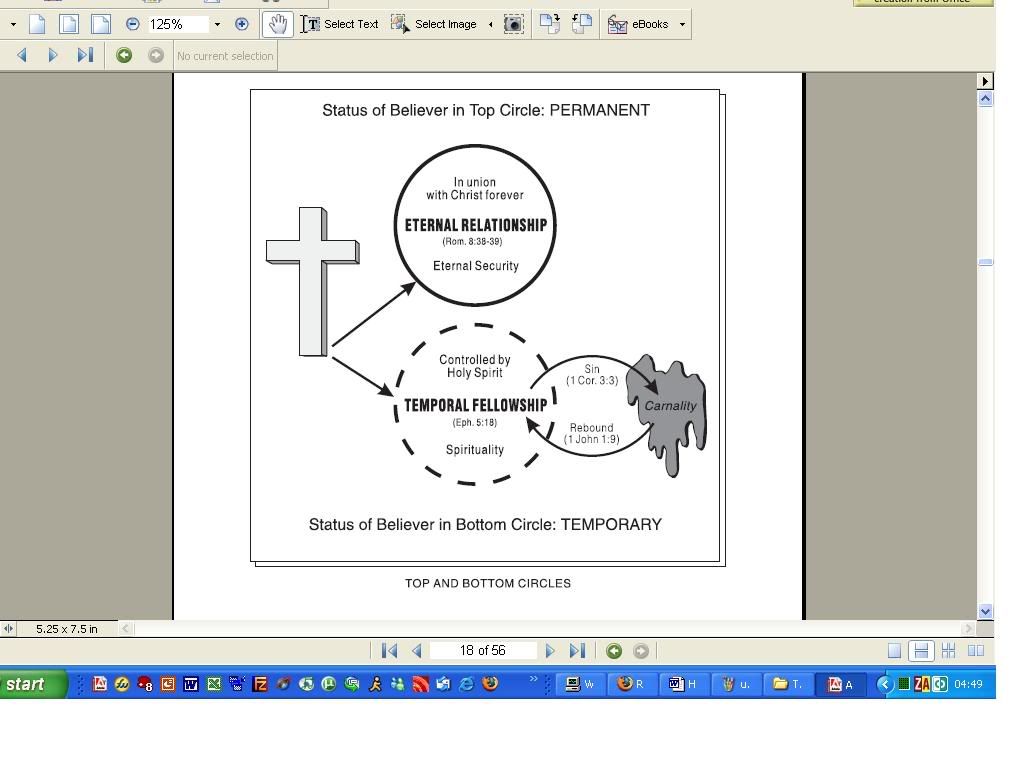Switch to continuous facing layout view
Image resolution: width=1024 pixels, height=768 pixels.
tap(948, 651)
